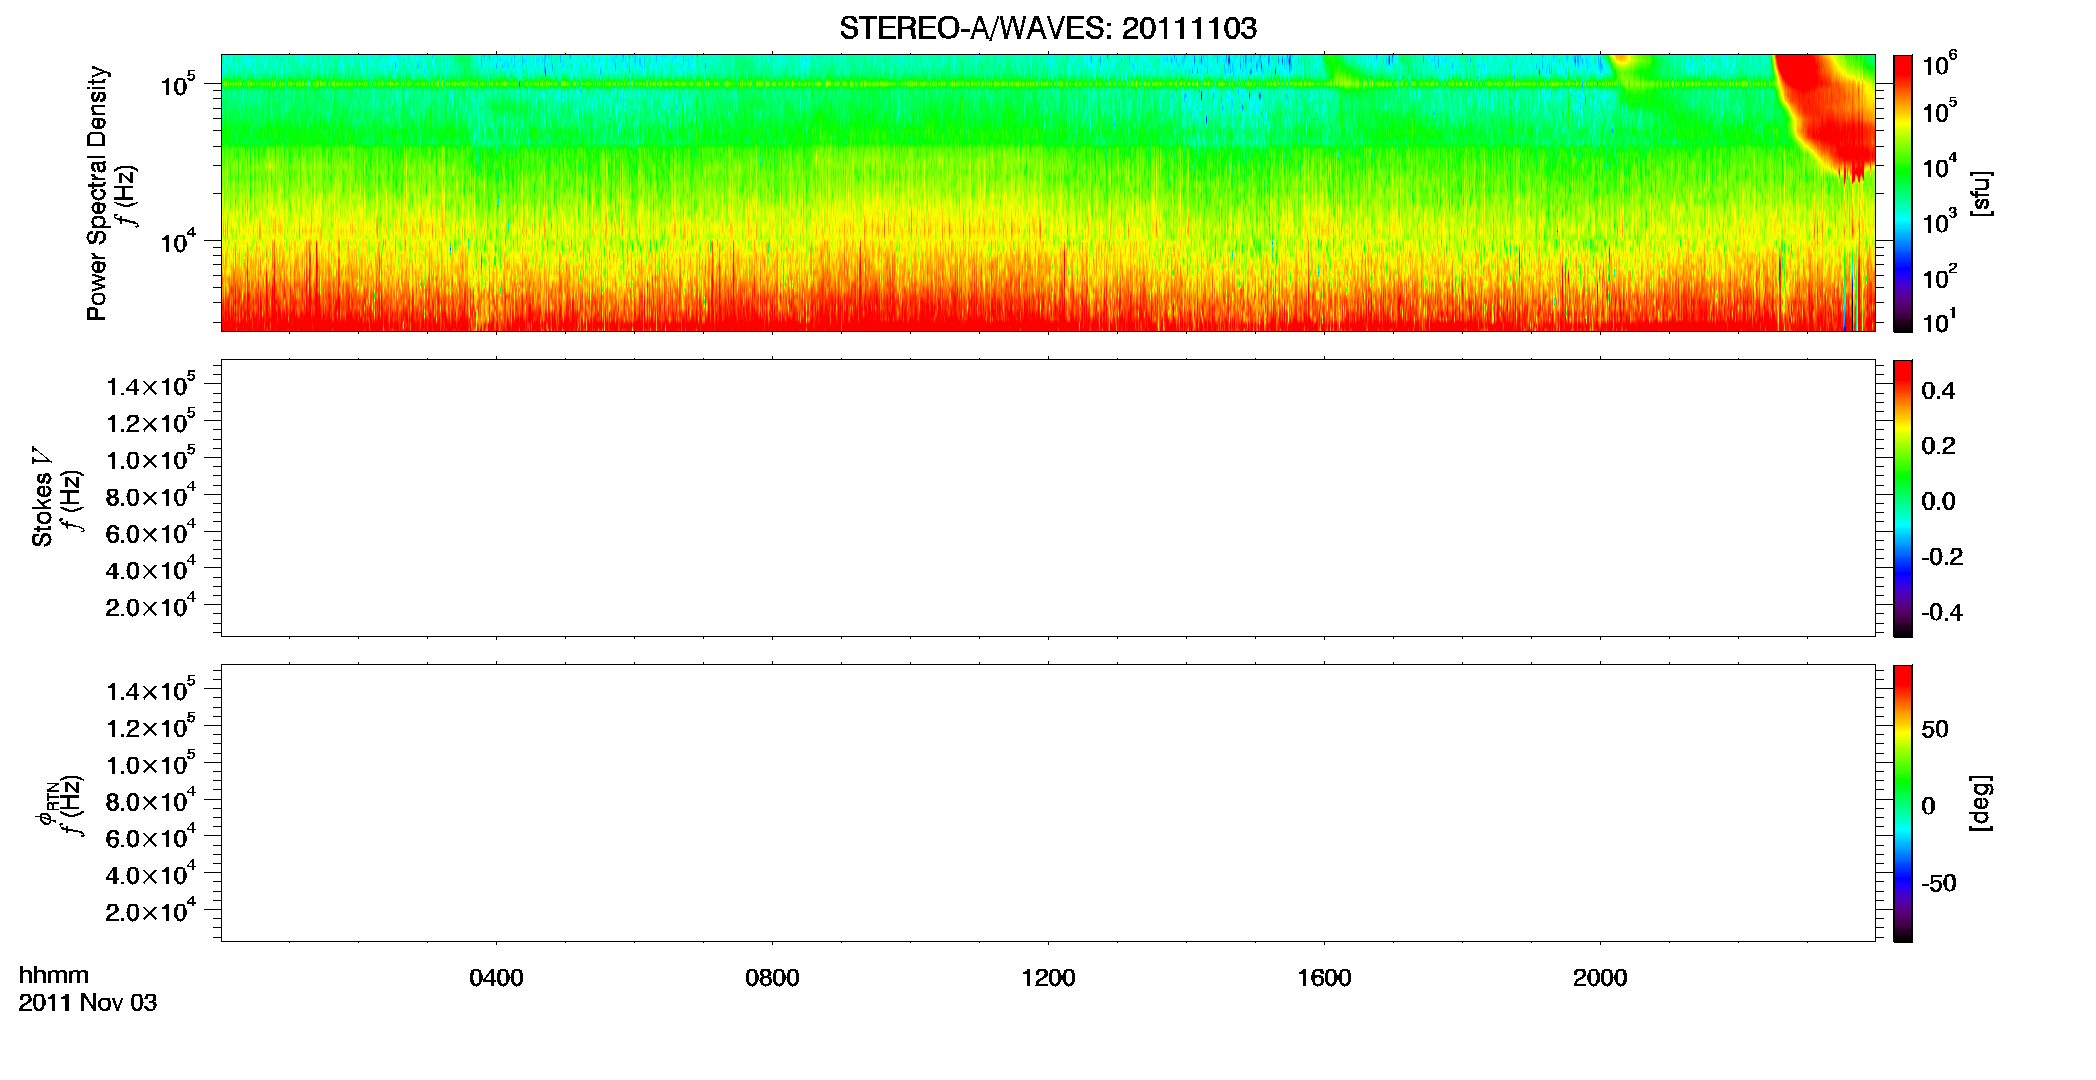Click the Stokes V colorbar
This screenshot has height=1080, width=2096.
tap(1903, 498)
